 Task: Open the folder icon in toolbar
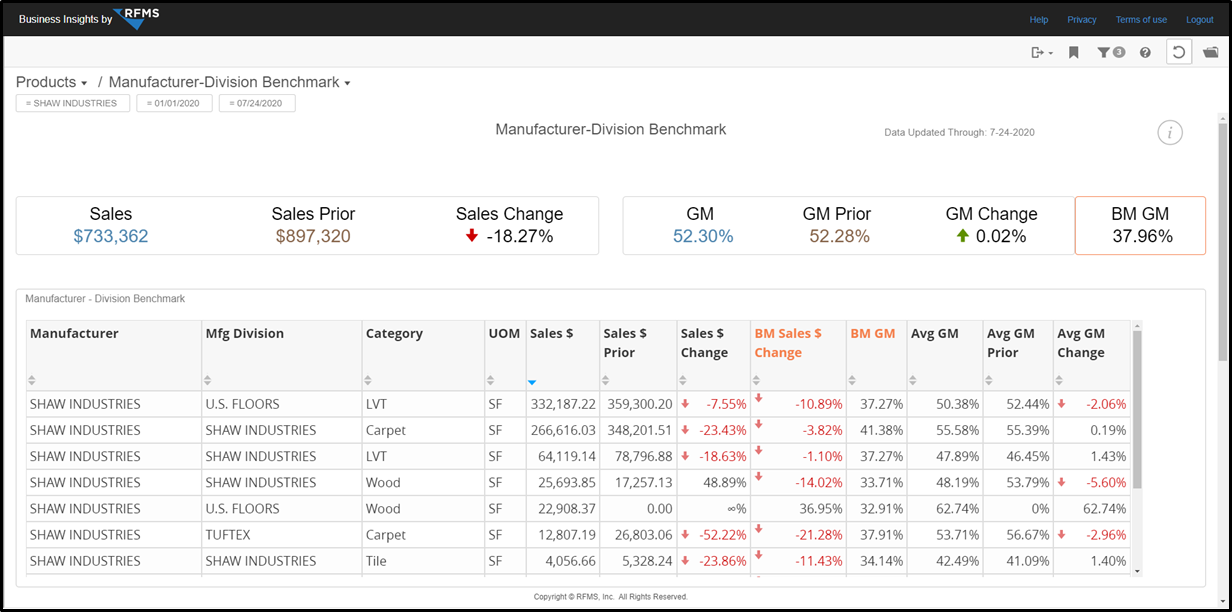(1210, 52)
